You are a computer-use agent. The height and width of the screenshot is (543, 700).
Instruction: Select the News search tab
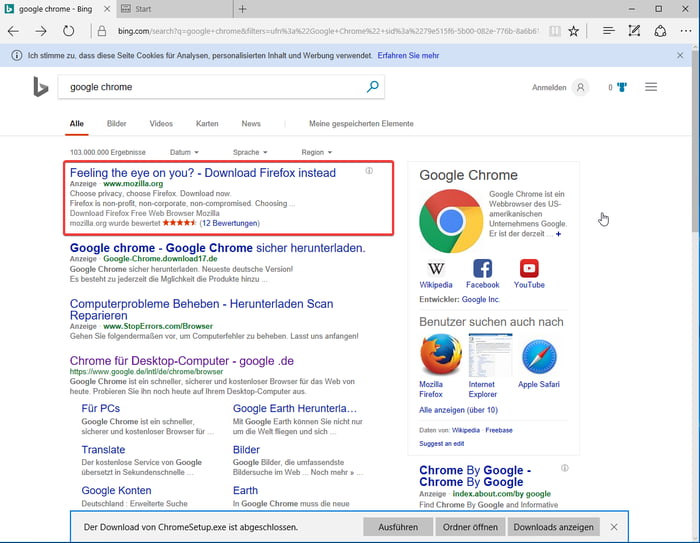coord(251,124)
